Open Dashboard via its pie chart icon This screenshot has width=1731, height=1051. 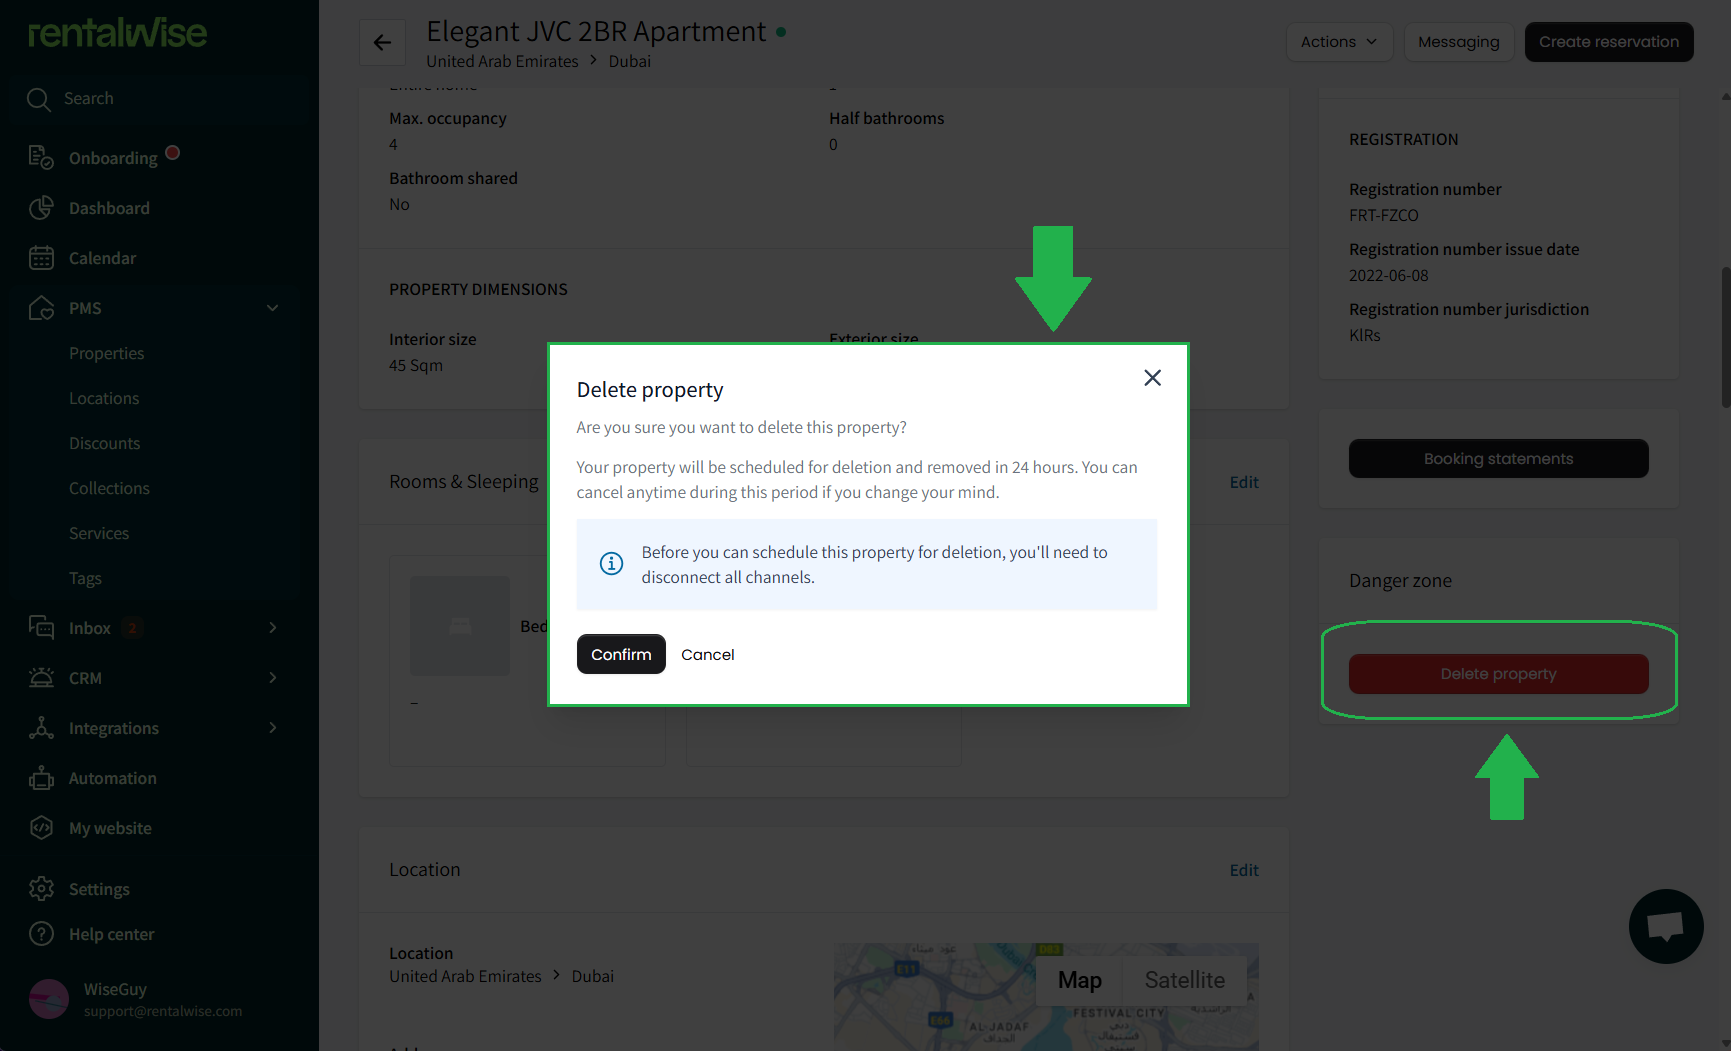click(x=41, y=208)
